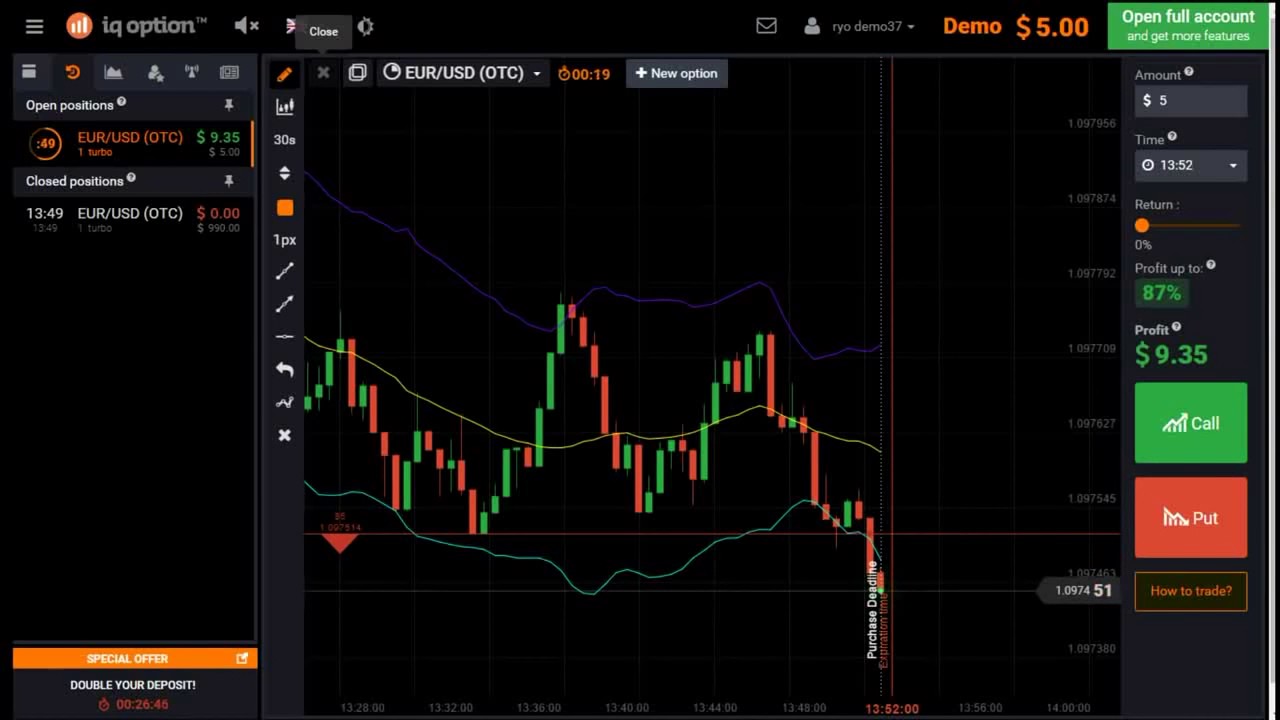Click the 00:19 orange timer
1280x720 pixels.
(584, 74)
